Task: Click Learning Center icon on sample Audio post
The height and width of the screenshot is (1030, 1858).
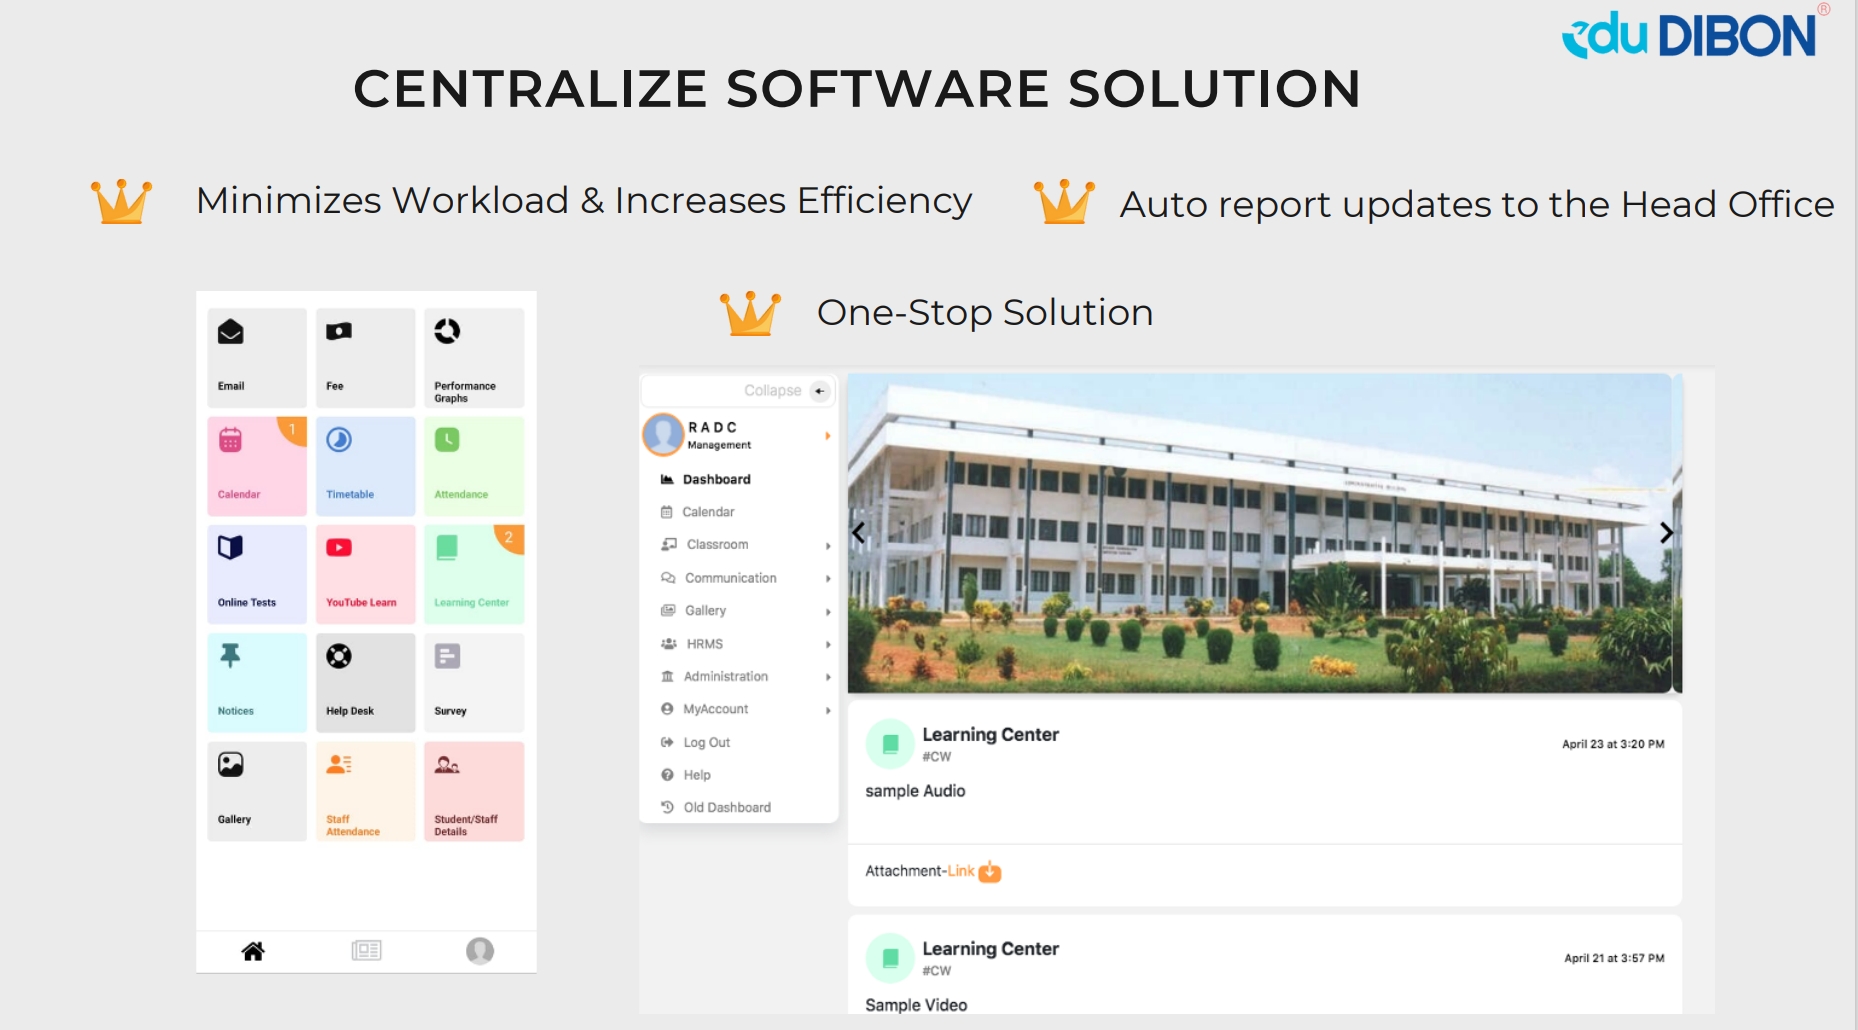Action: tap(890, 744)
